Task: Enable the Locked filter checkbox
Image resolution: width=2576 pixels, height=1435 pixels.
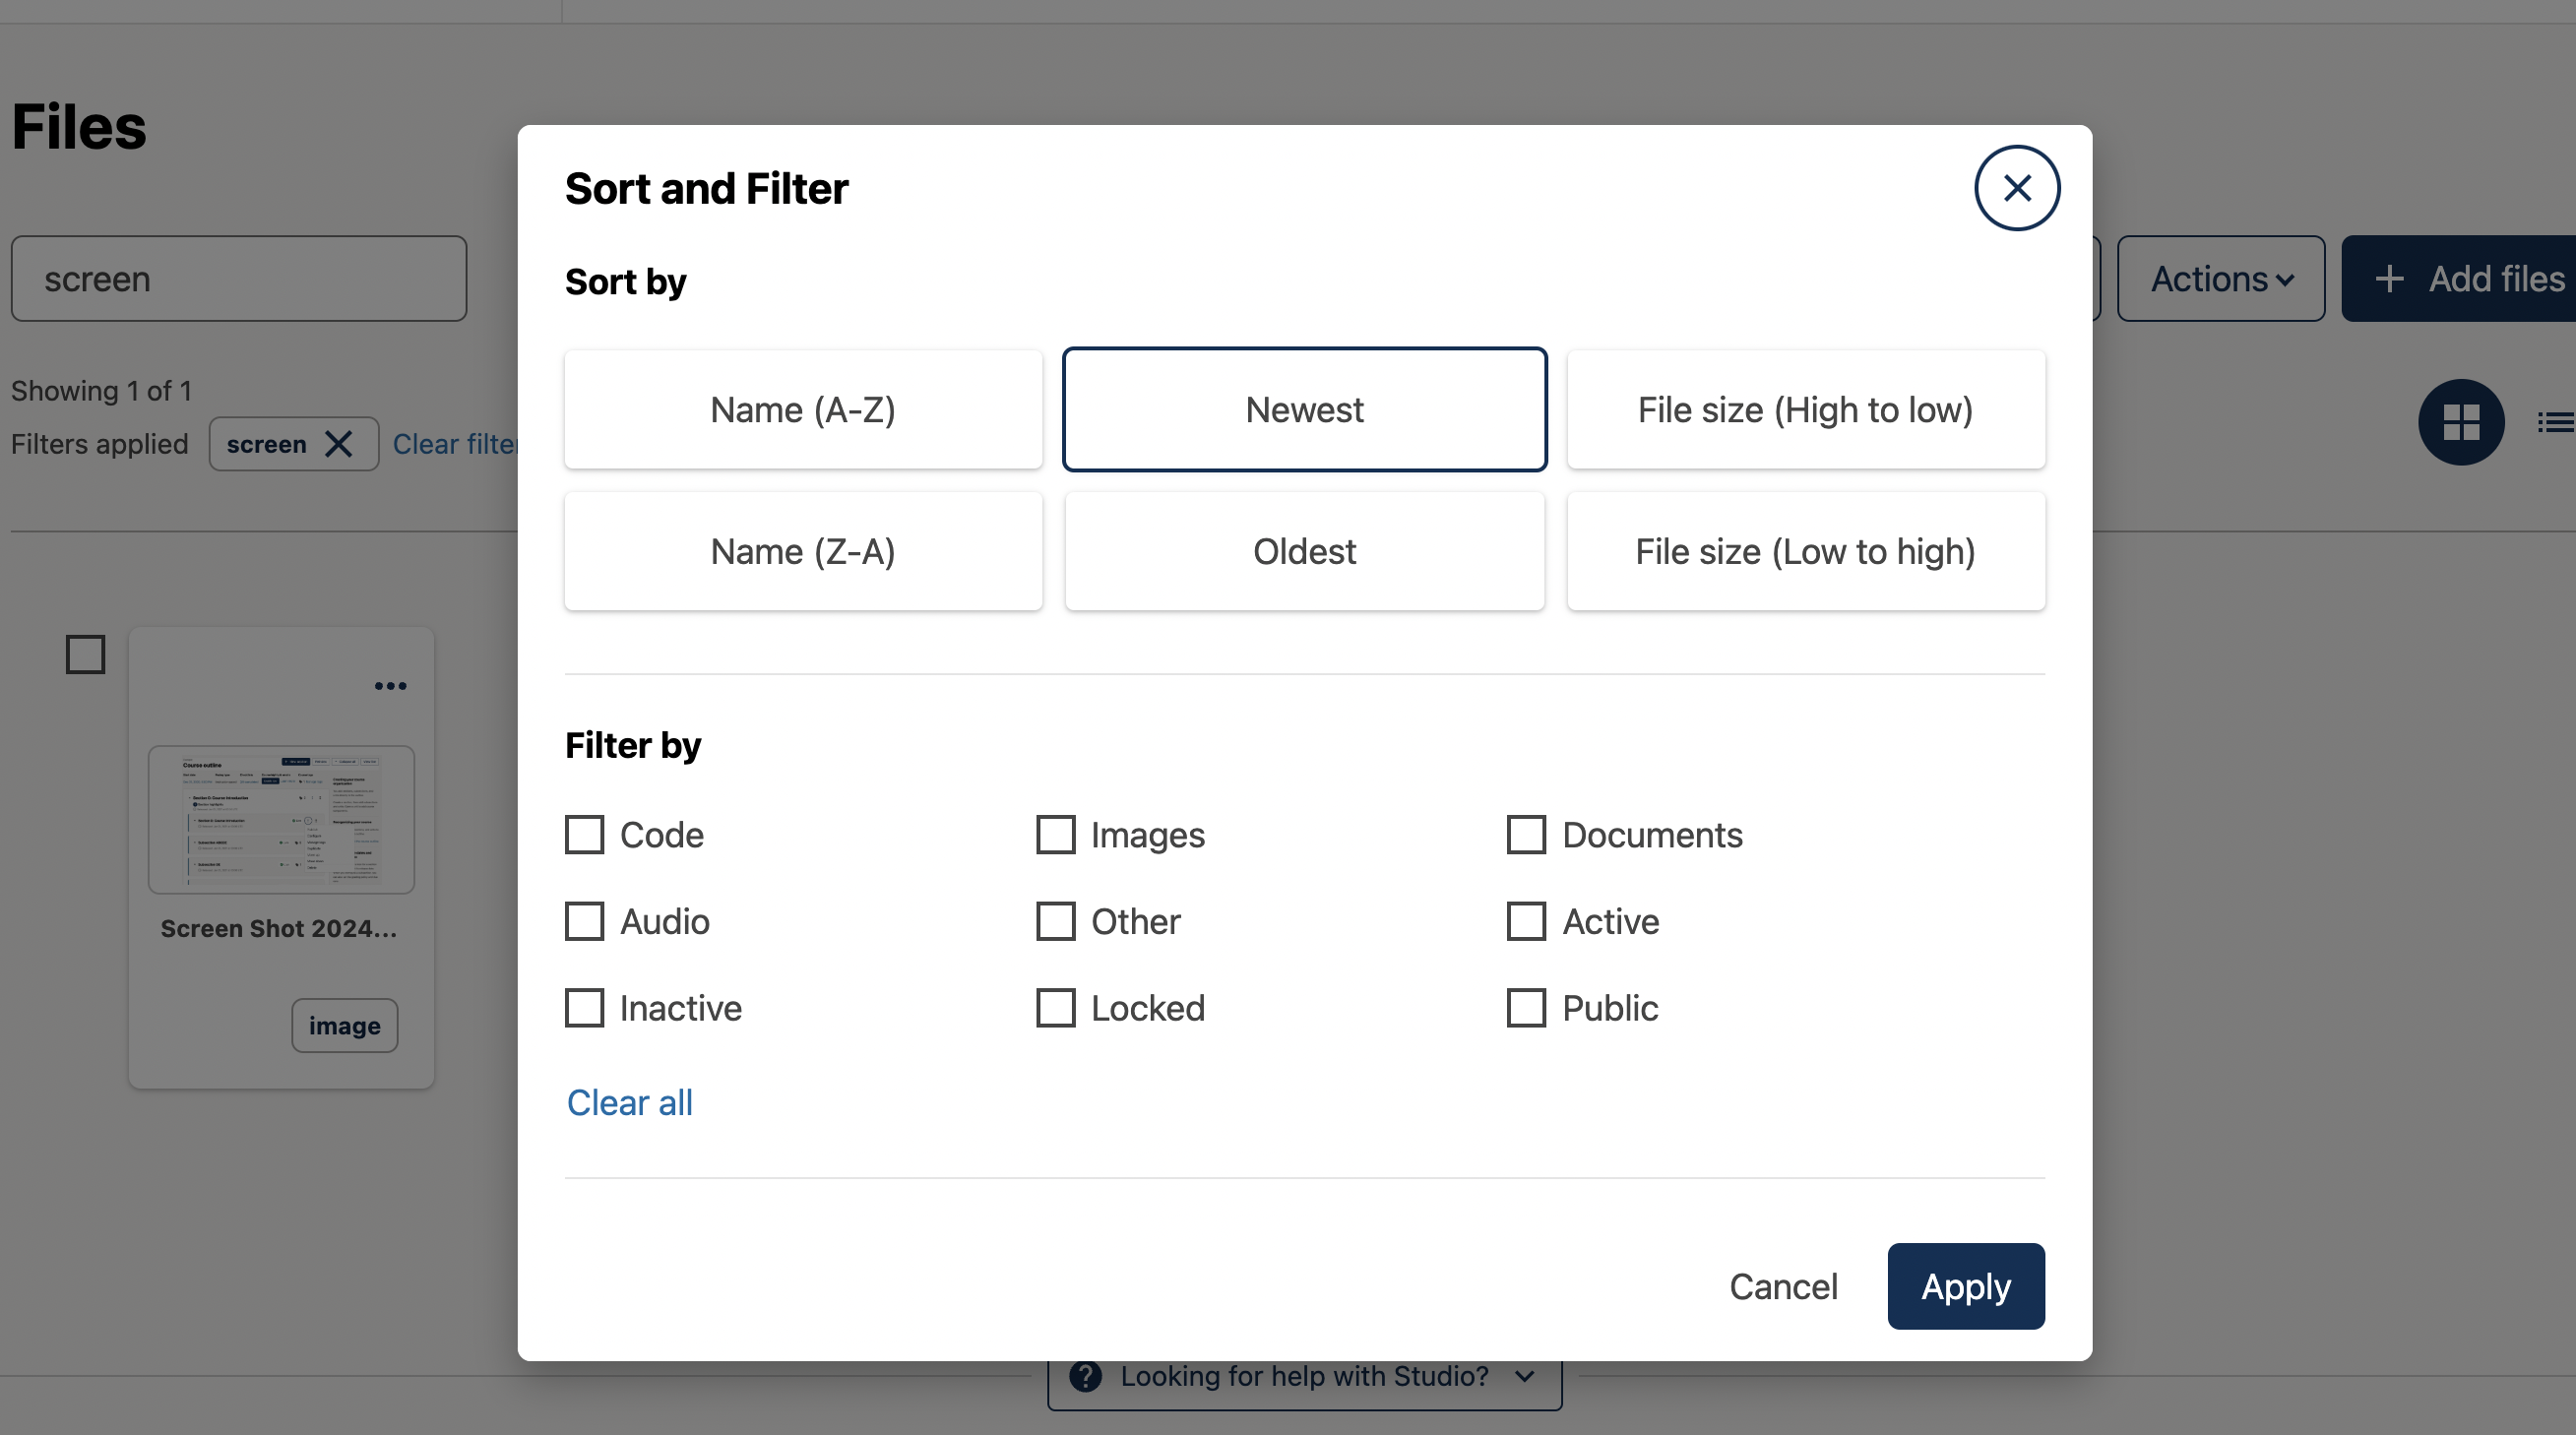Action: (x=1055, y=1008)
